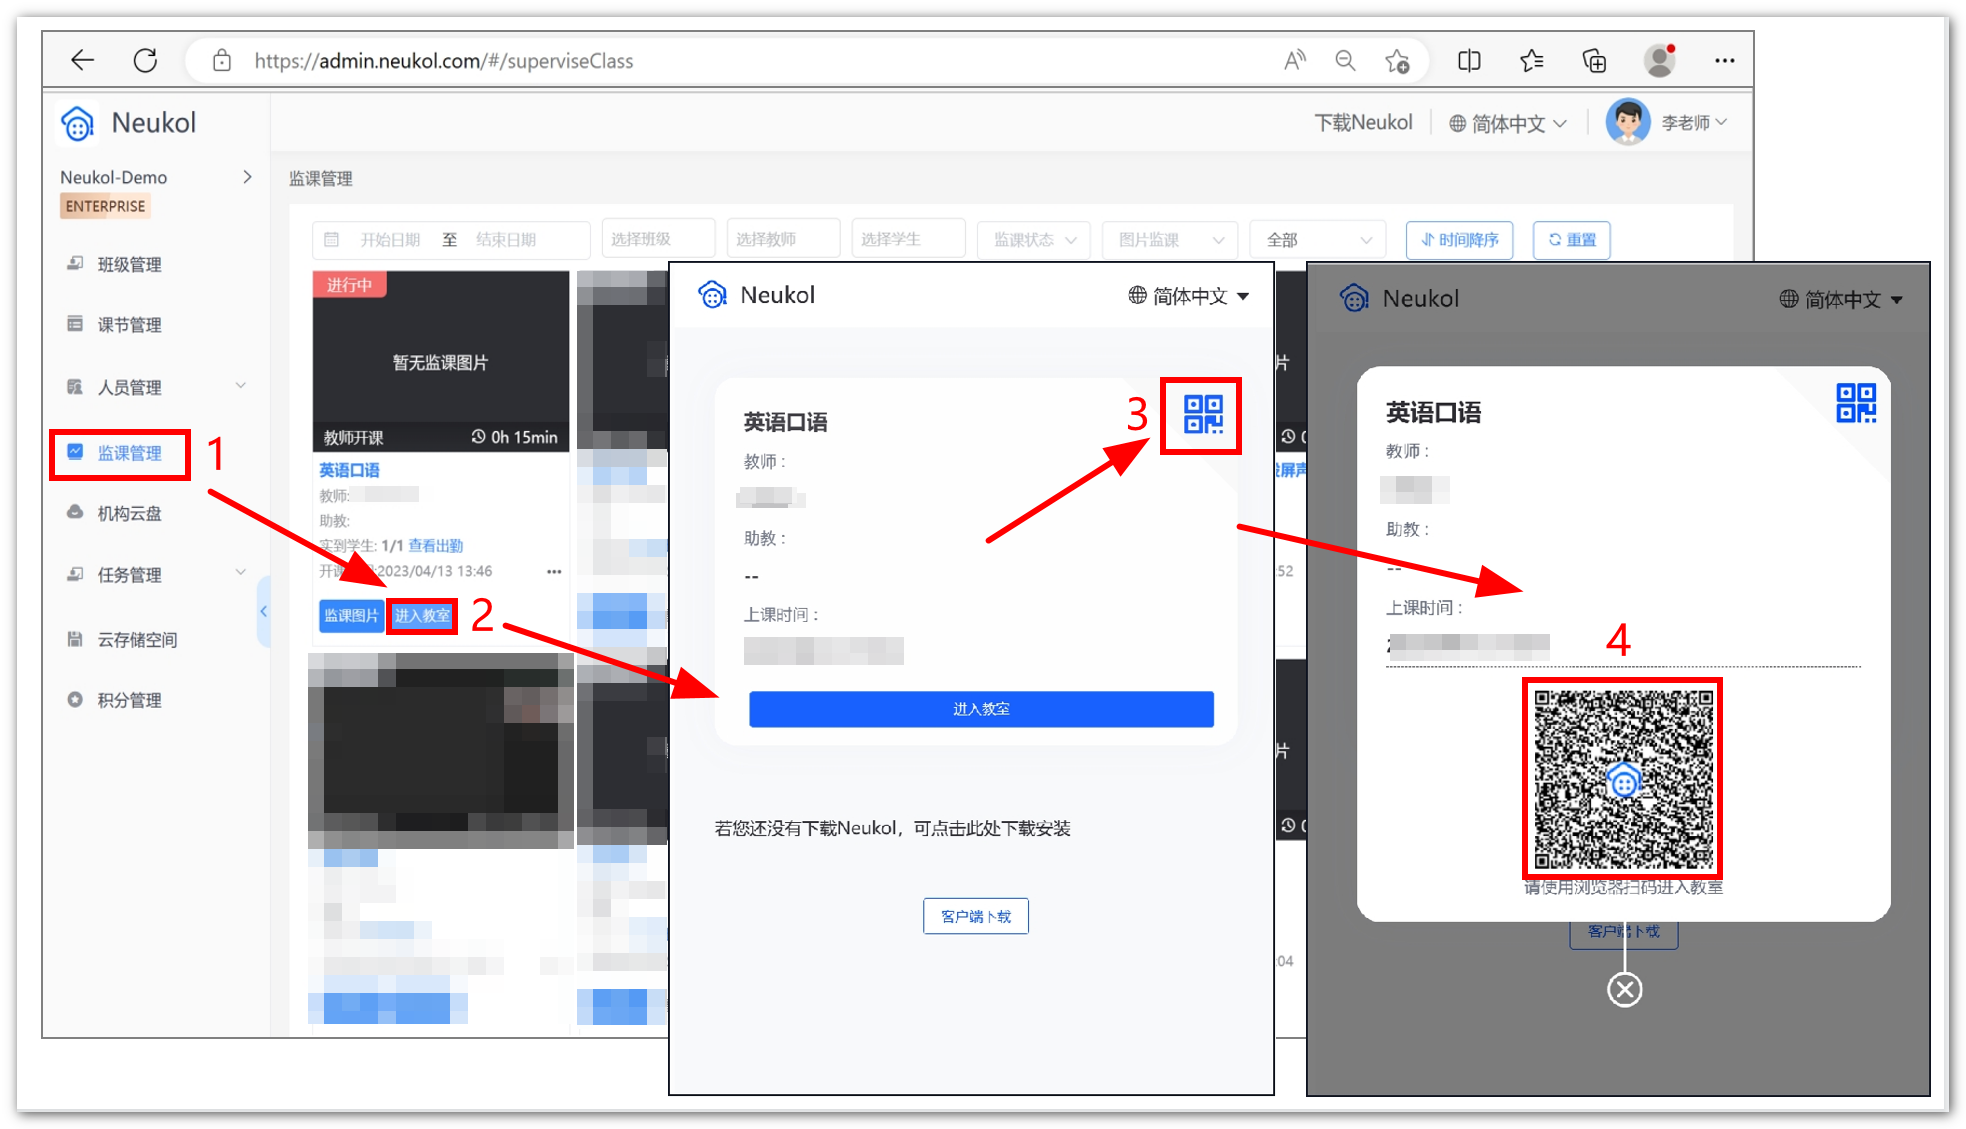
Task: Open 简体中文 language dropdown in top header
Action: pos(1508,123)
